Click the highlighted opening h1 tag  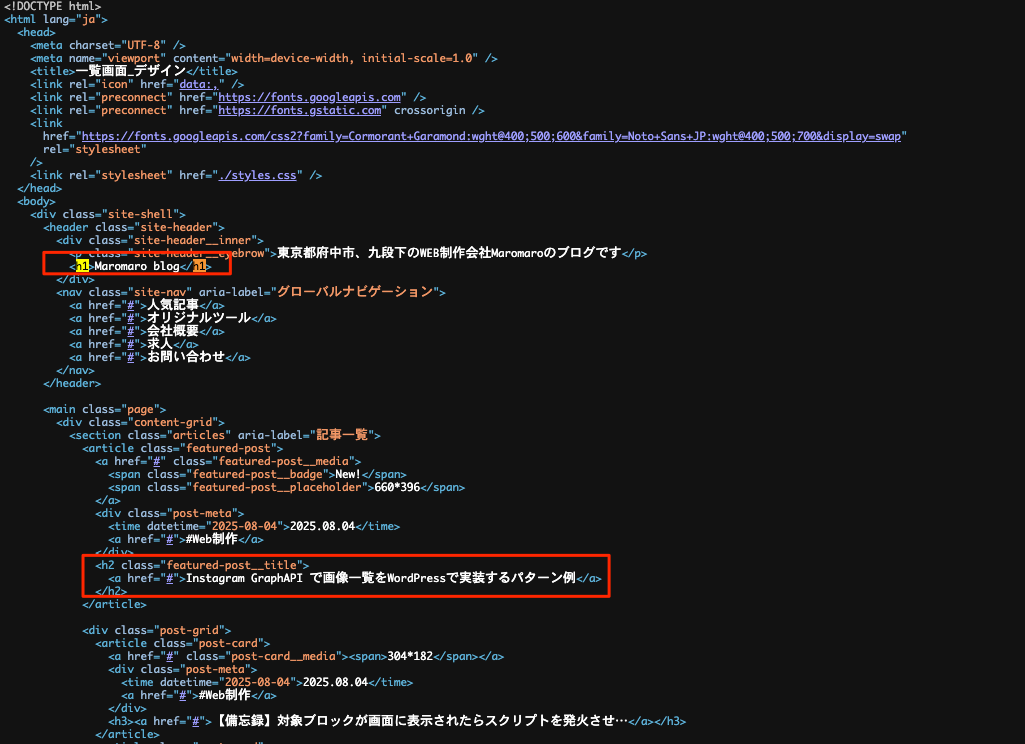(x=83, y=267)
